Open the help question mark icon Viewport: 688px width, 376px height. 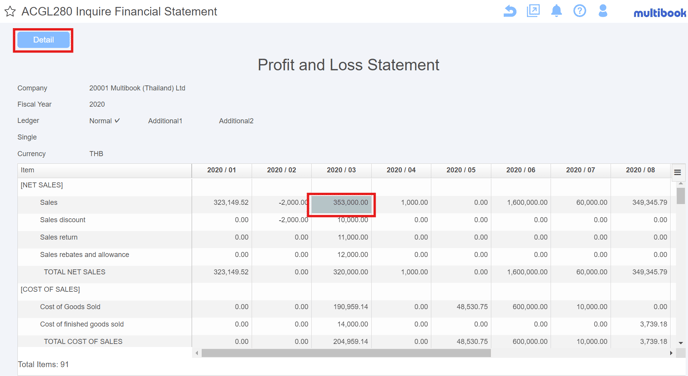point(580,11)
